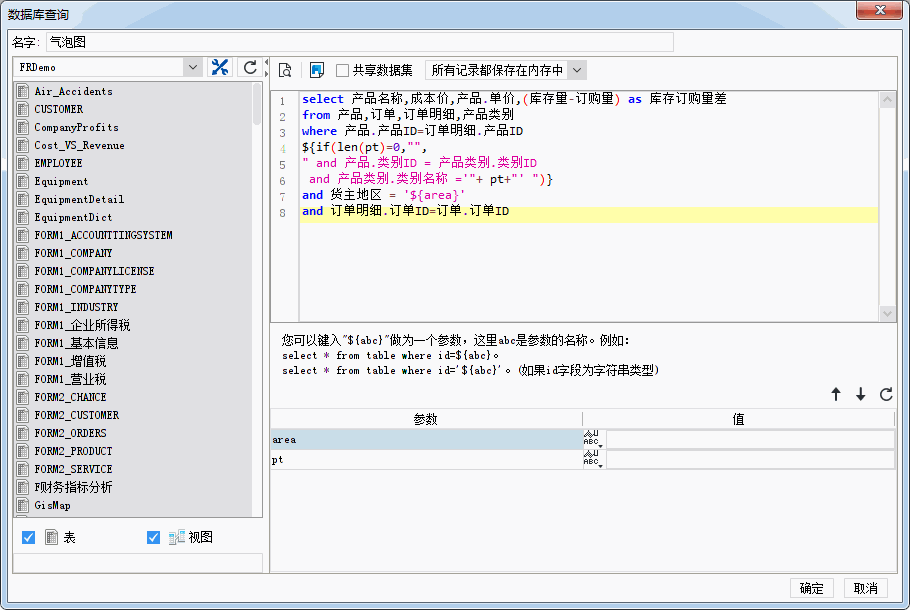Open the 所有记录都保存在内存中 dropdown
The height and width of the screenshot is (610, 910).
(576, 70)
